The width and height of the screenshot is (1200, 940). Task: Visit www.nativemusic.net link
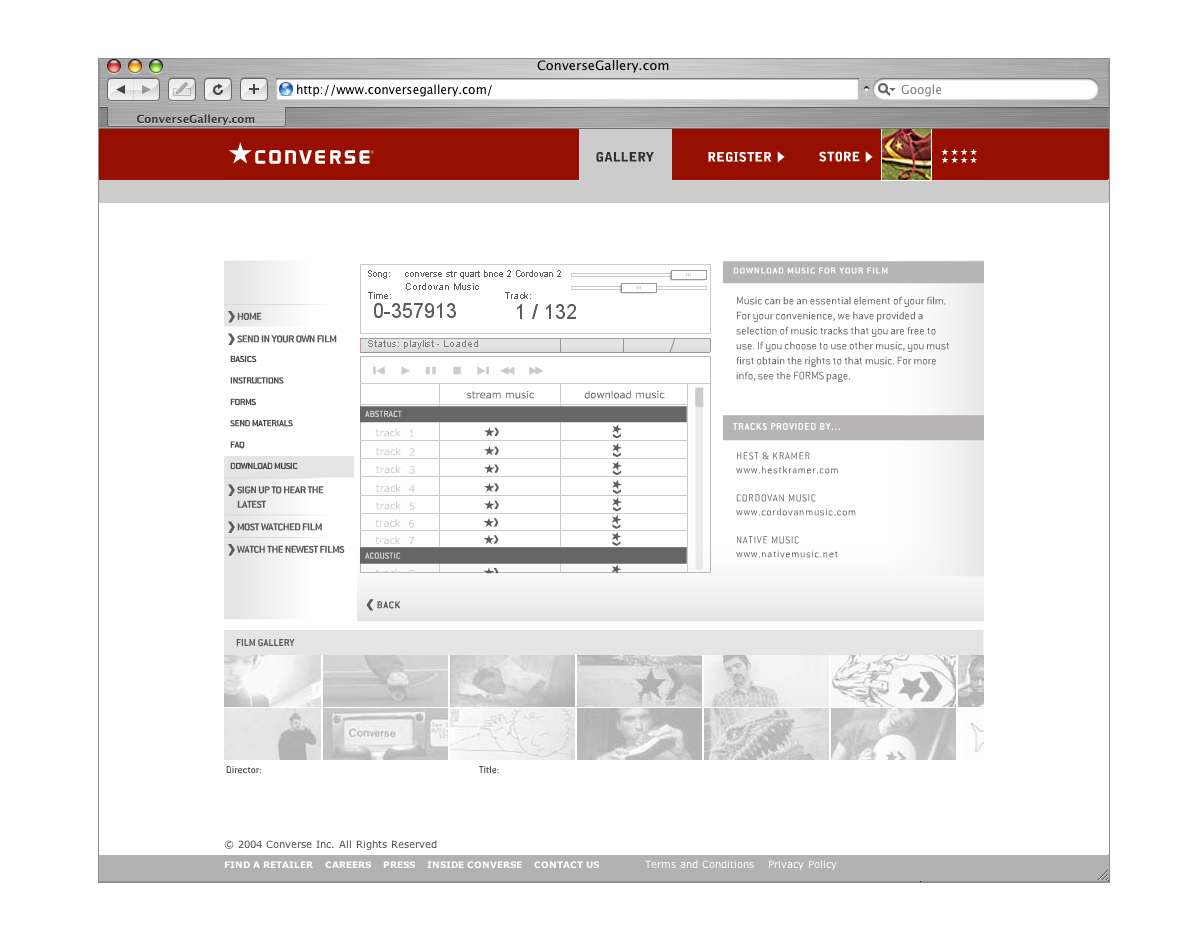pos(787,554)
